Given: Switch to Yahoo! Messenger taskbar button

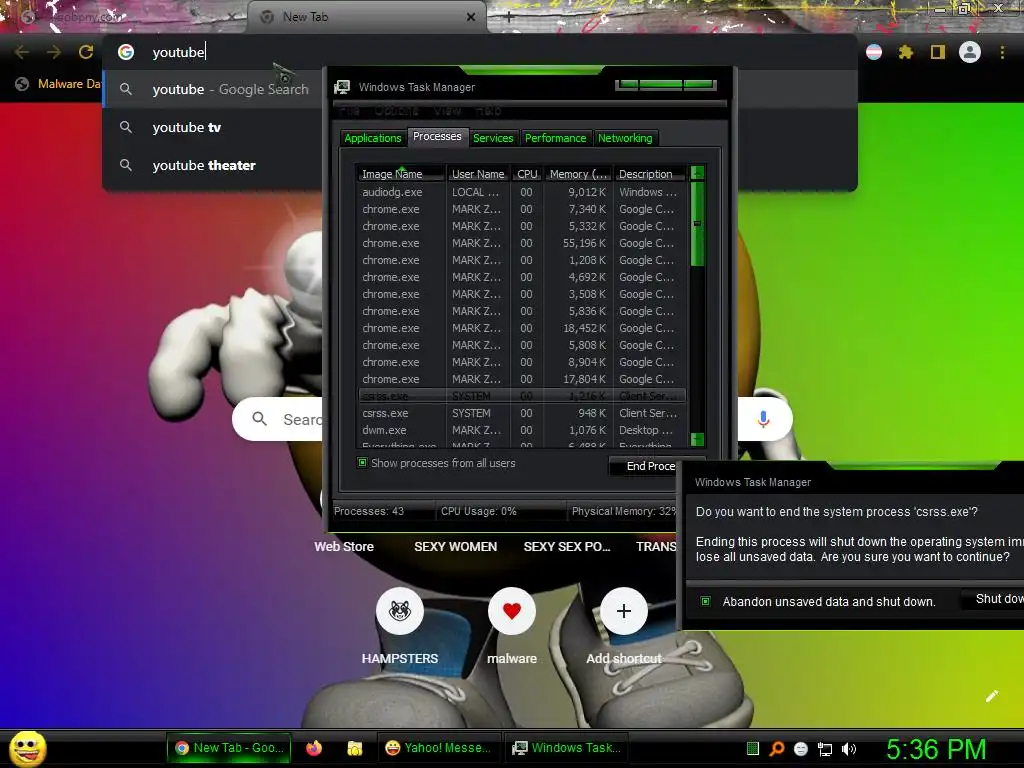Looking at the screenshot, I should (438, 748).
